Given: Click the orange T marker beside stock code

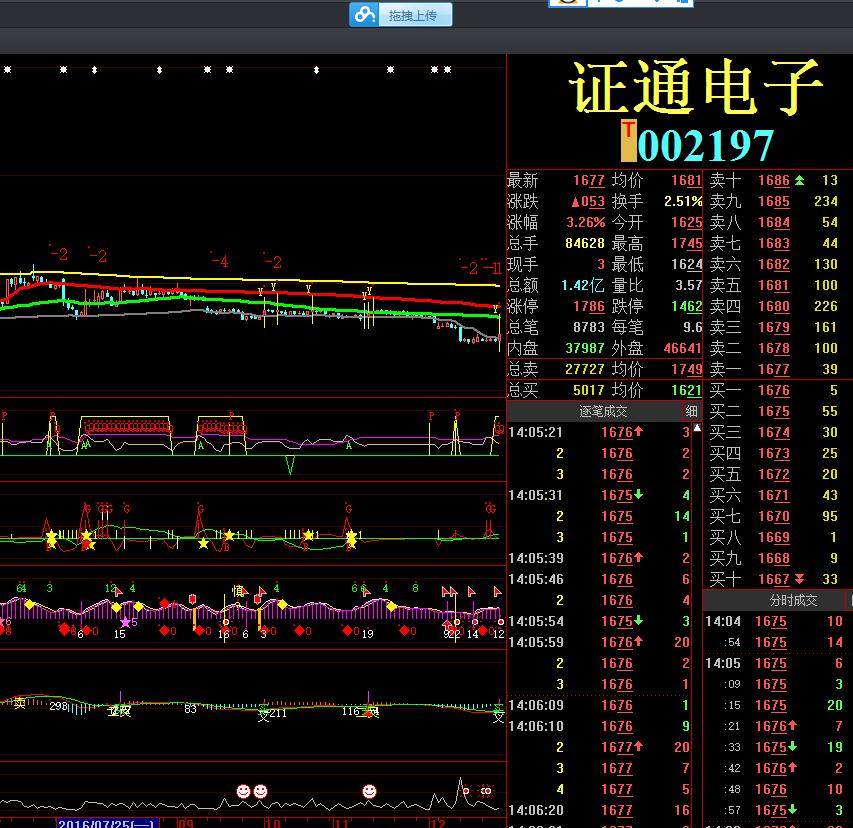Looking at the screenshot, I should [x=629, y=141].
